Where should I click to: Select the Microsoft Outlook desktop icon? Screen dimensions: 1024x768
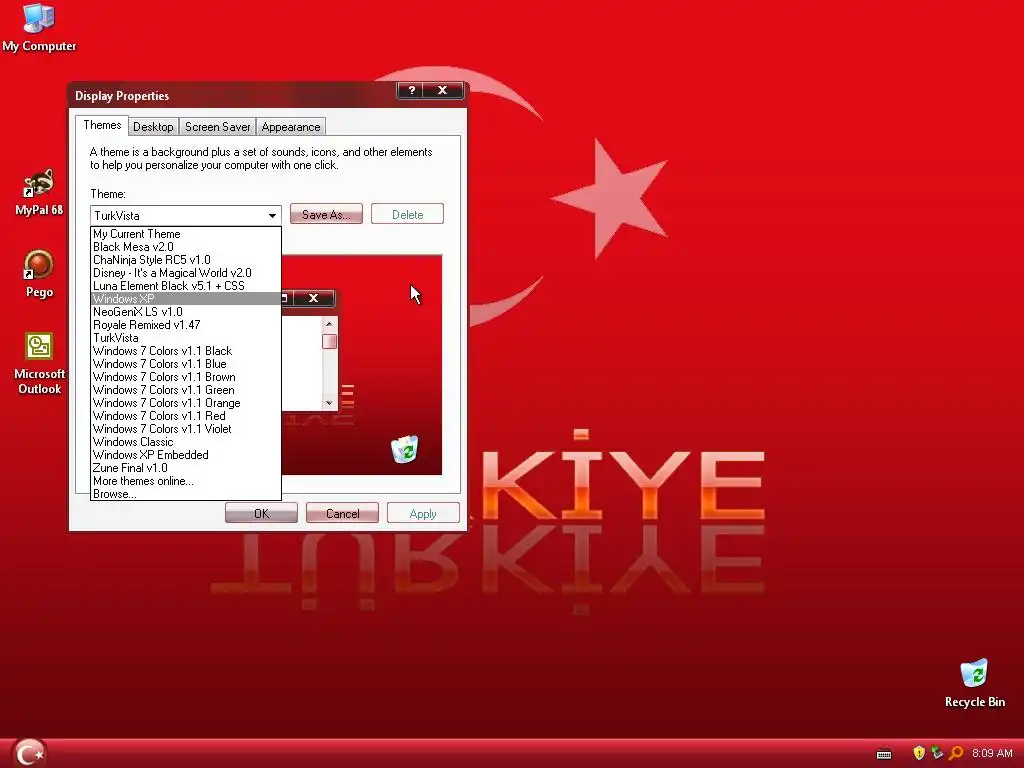(39, 363)
